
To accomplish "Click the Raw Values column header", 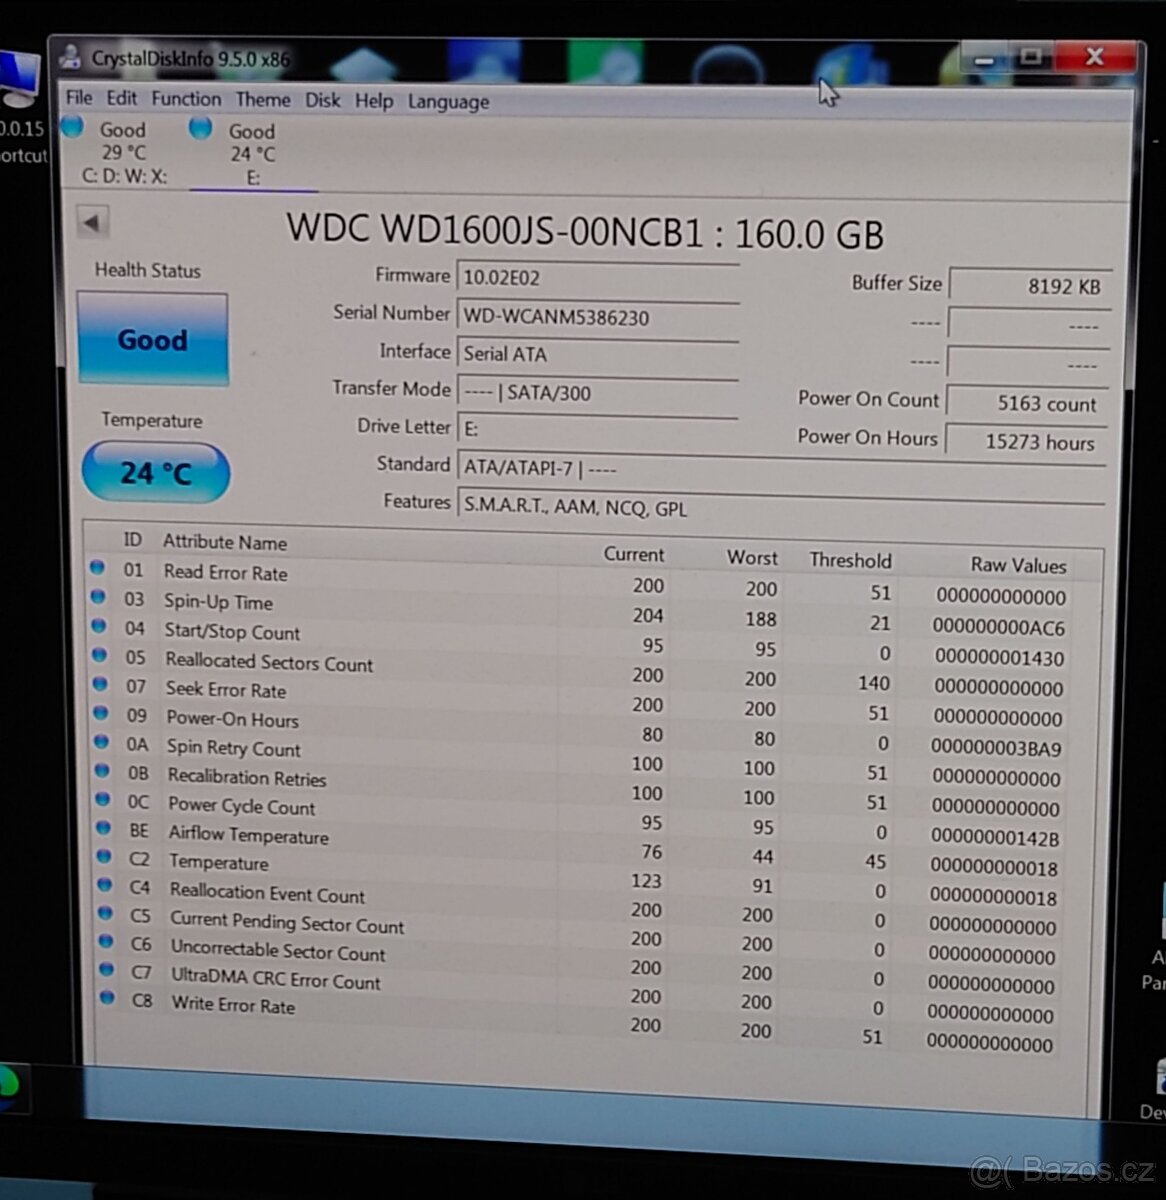I will point(1018,564).
